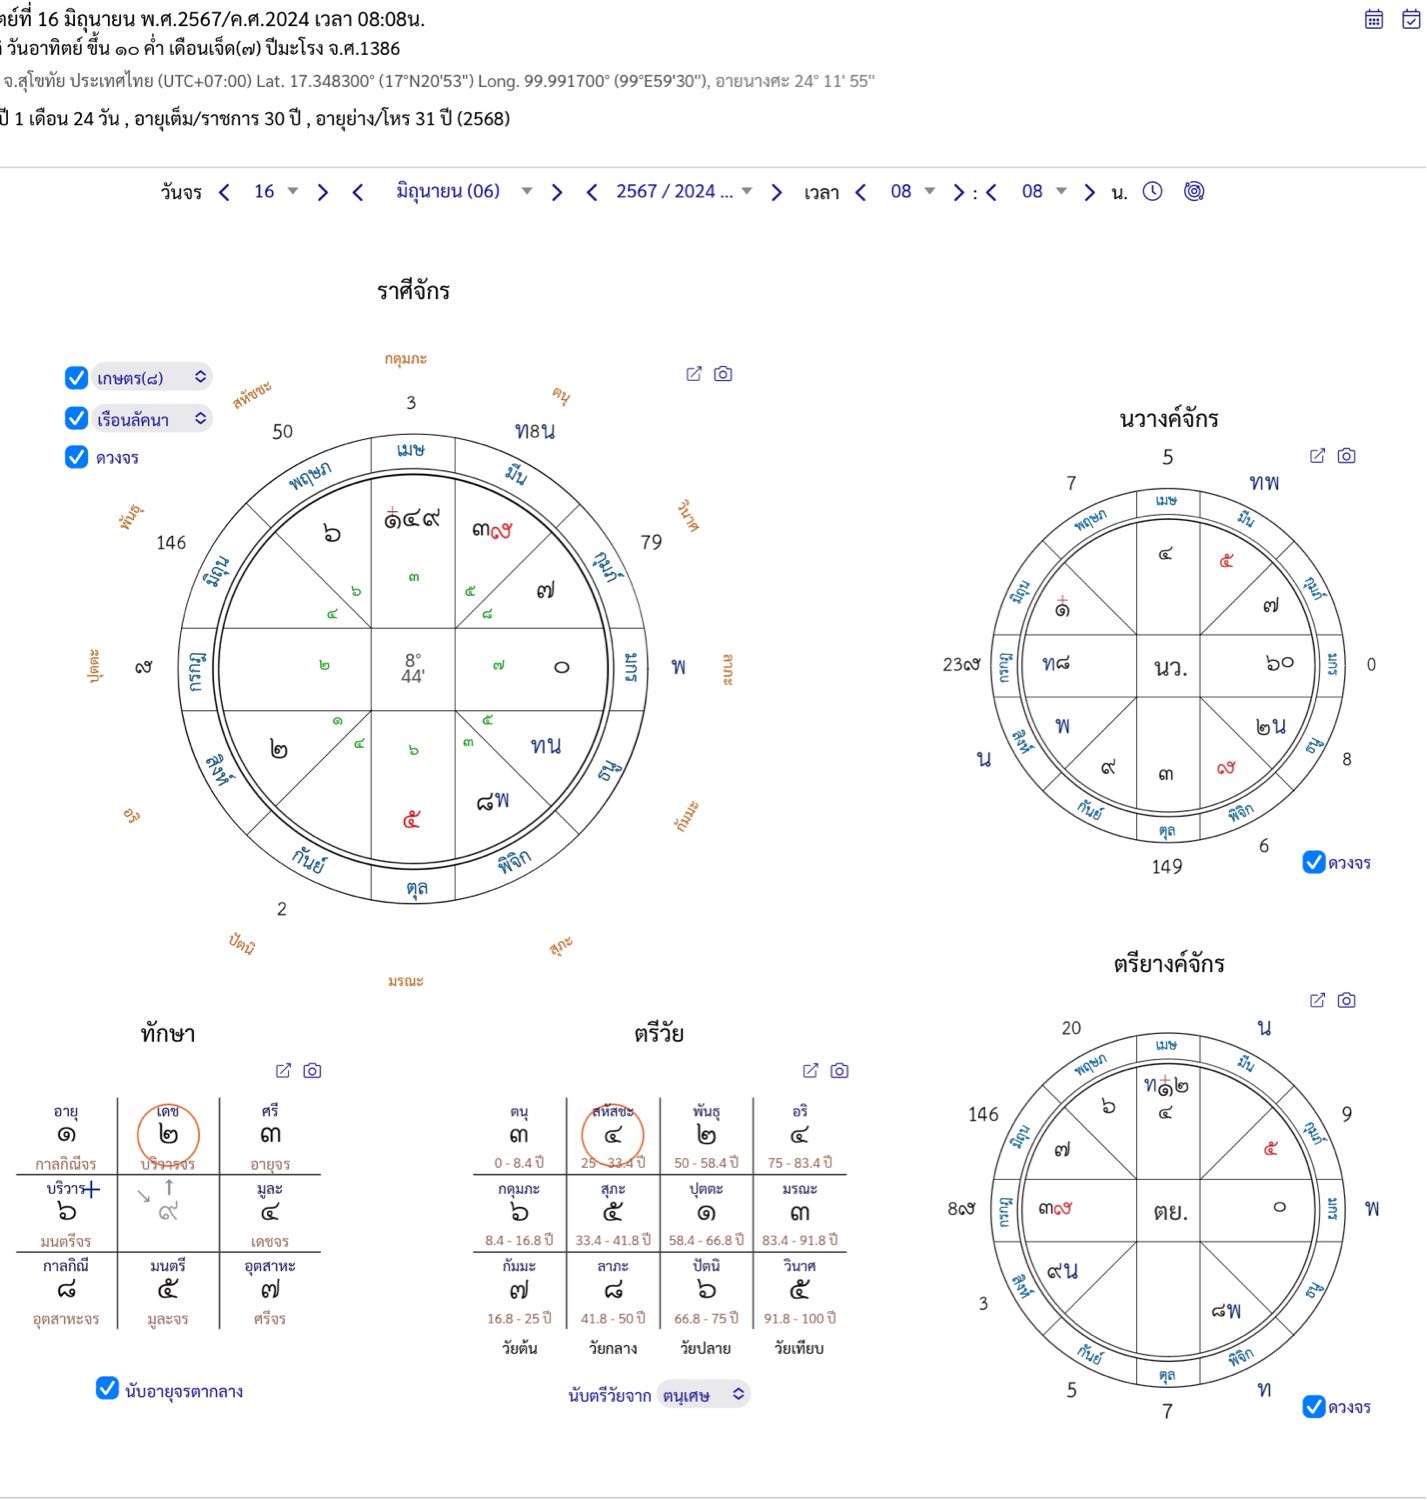1427x1500 pixels.
Task: Click the นวางค์จักร chart title
Action: [1168, 419]
